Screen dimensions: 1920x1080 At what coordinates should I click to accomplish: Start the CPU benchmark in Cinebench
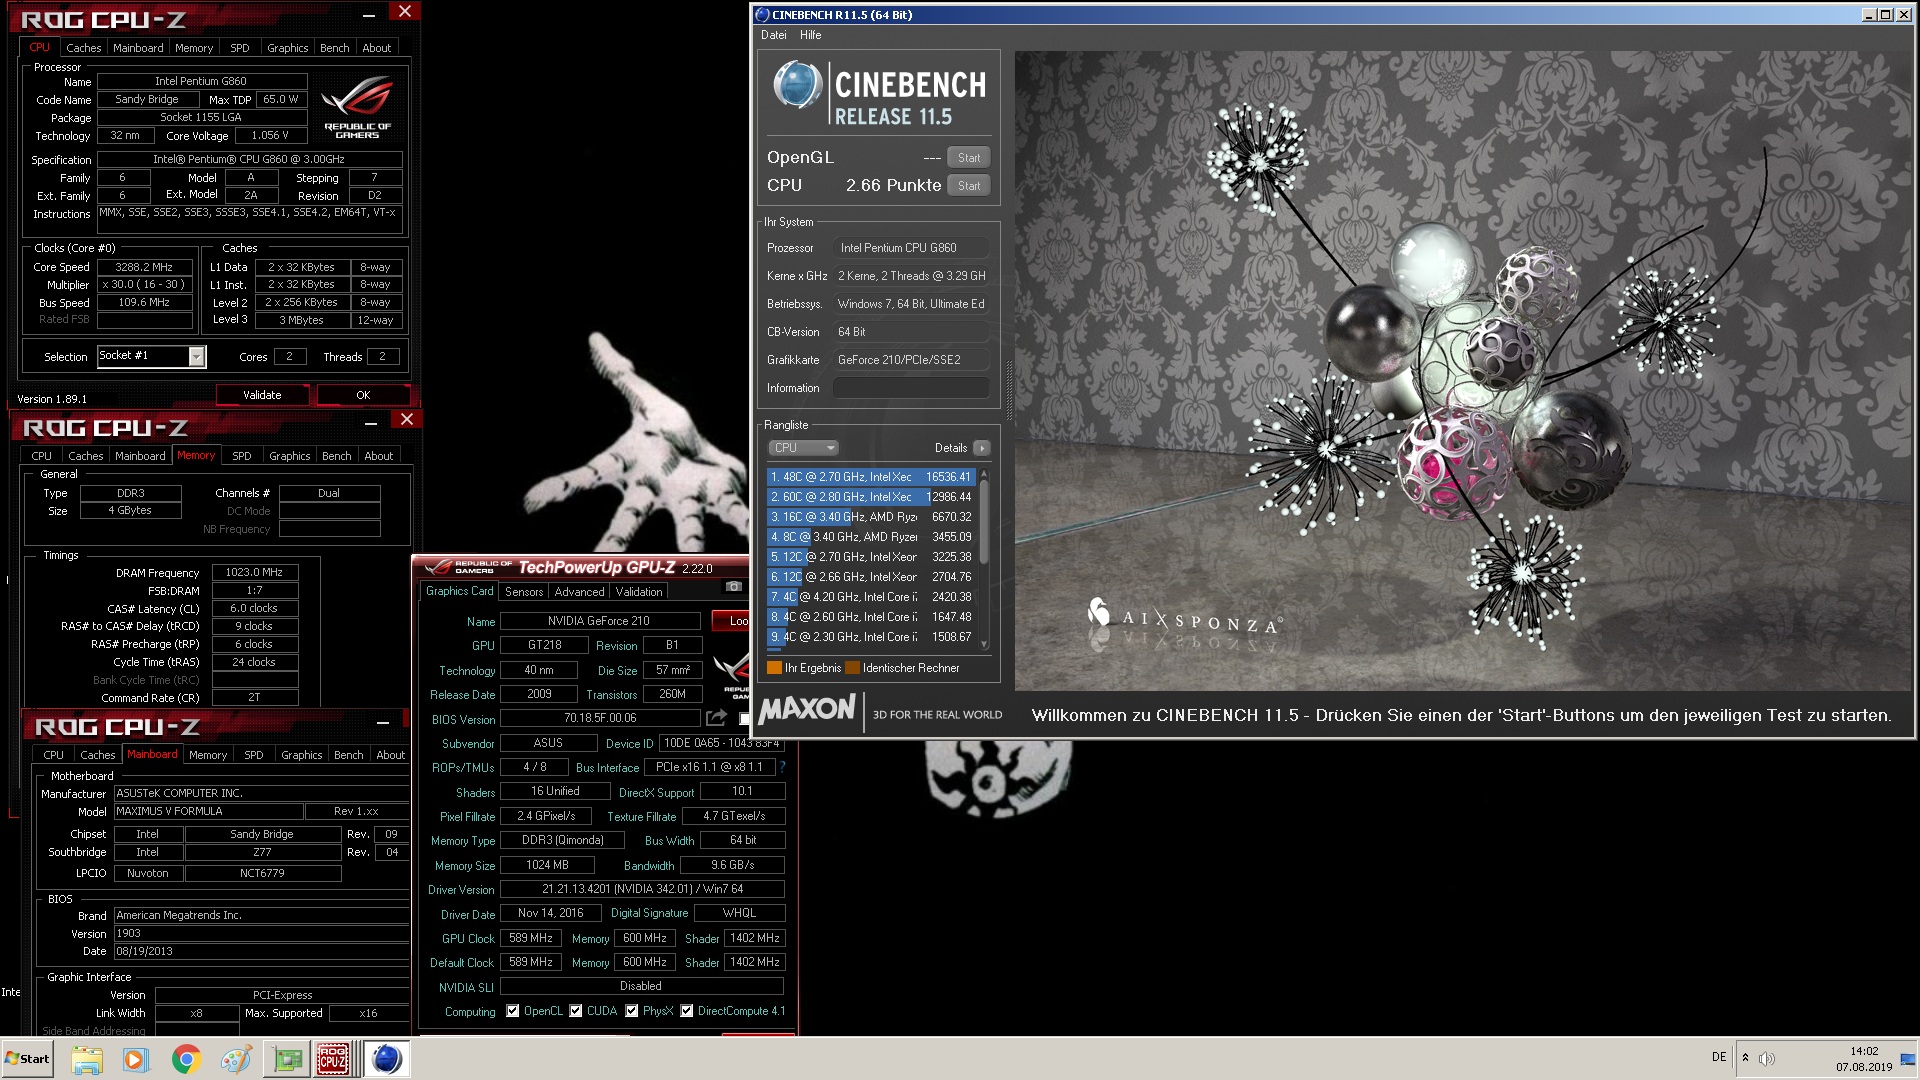click(968, 186)
